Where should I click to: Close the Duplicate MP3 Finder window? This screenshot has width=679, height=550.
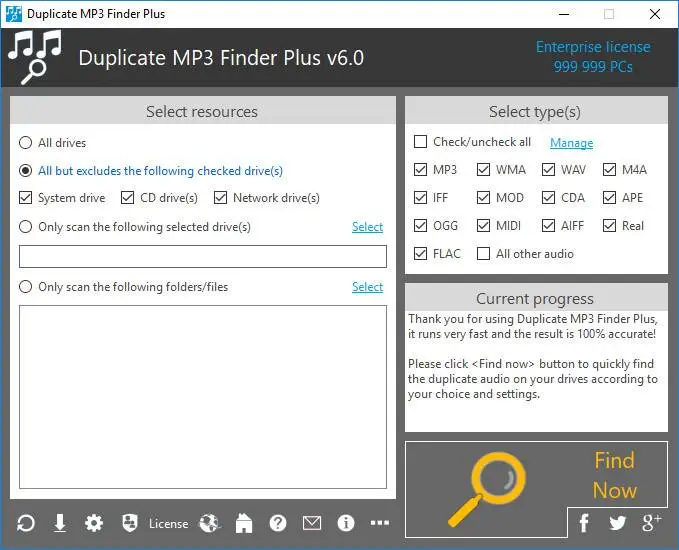655,14
